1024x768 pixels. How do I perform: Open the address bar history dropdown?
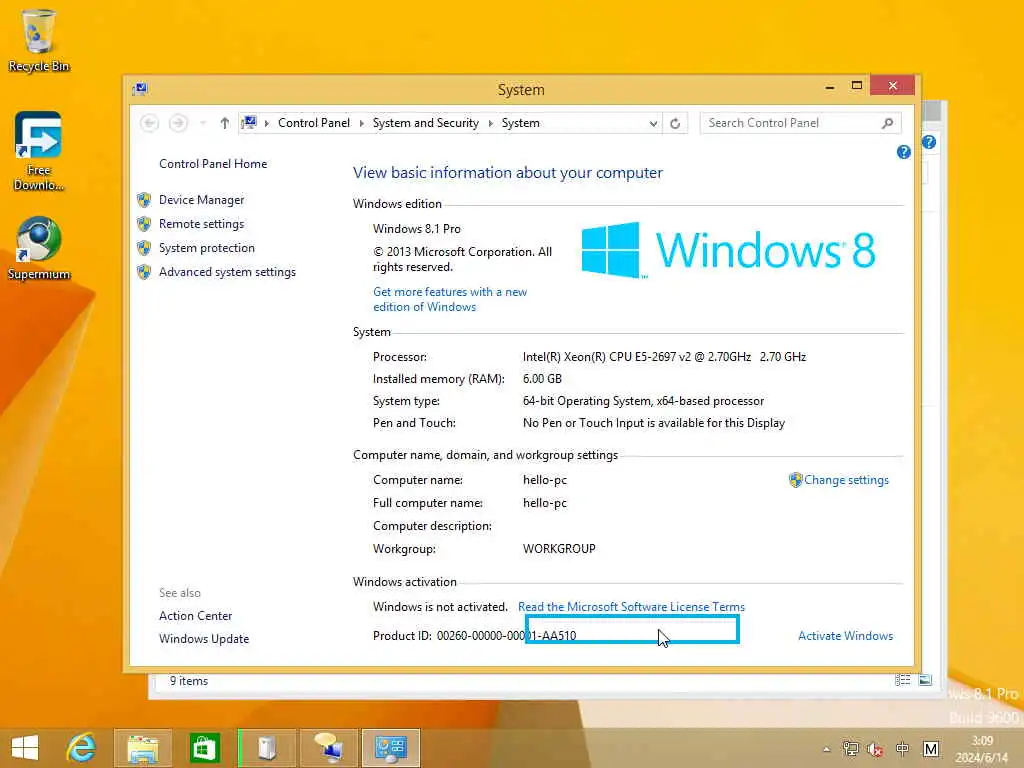coord(653,123)
